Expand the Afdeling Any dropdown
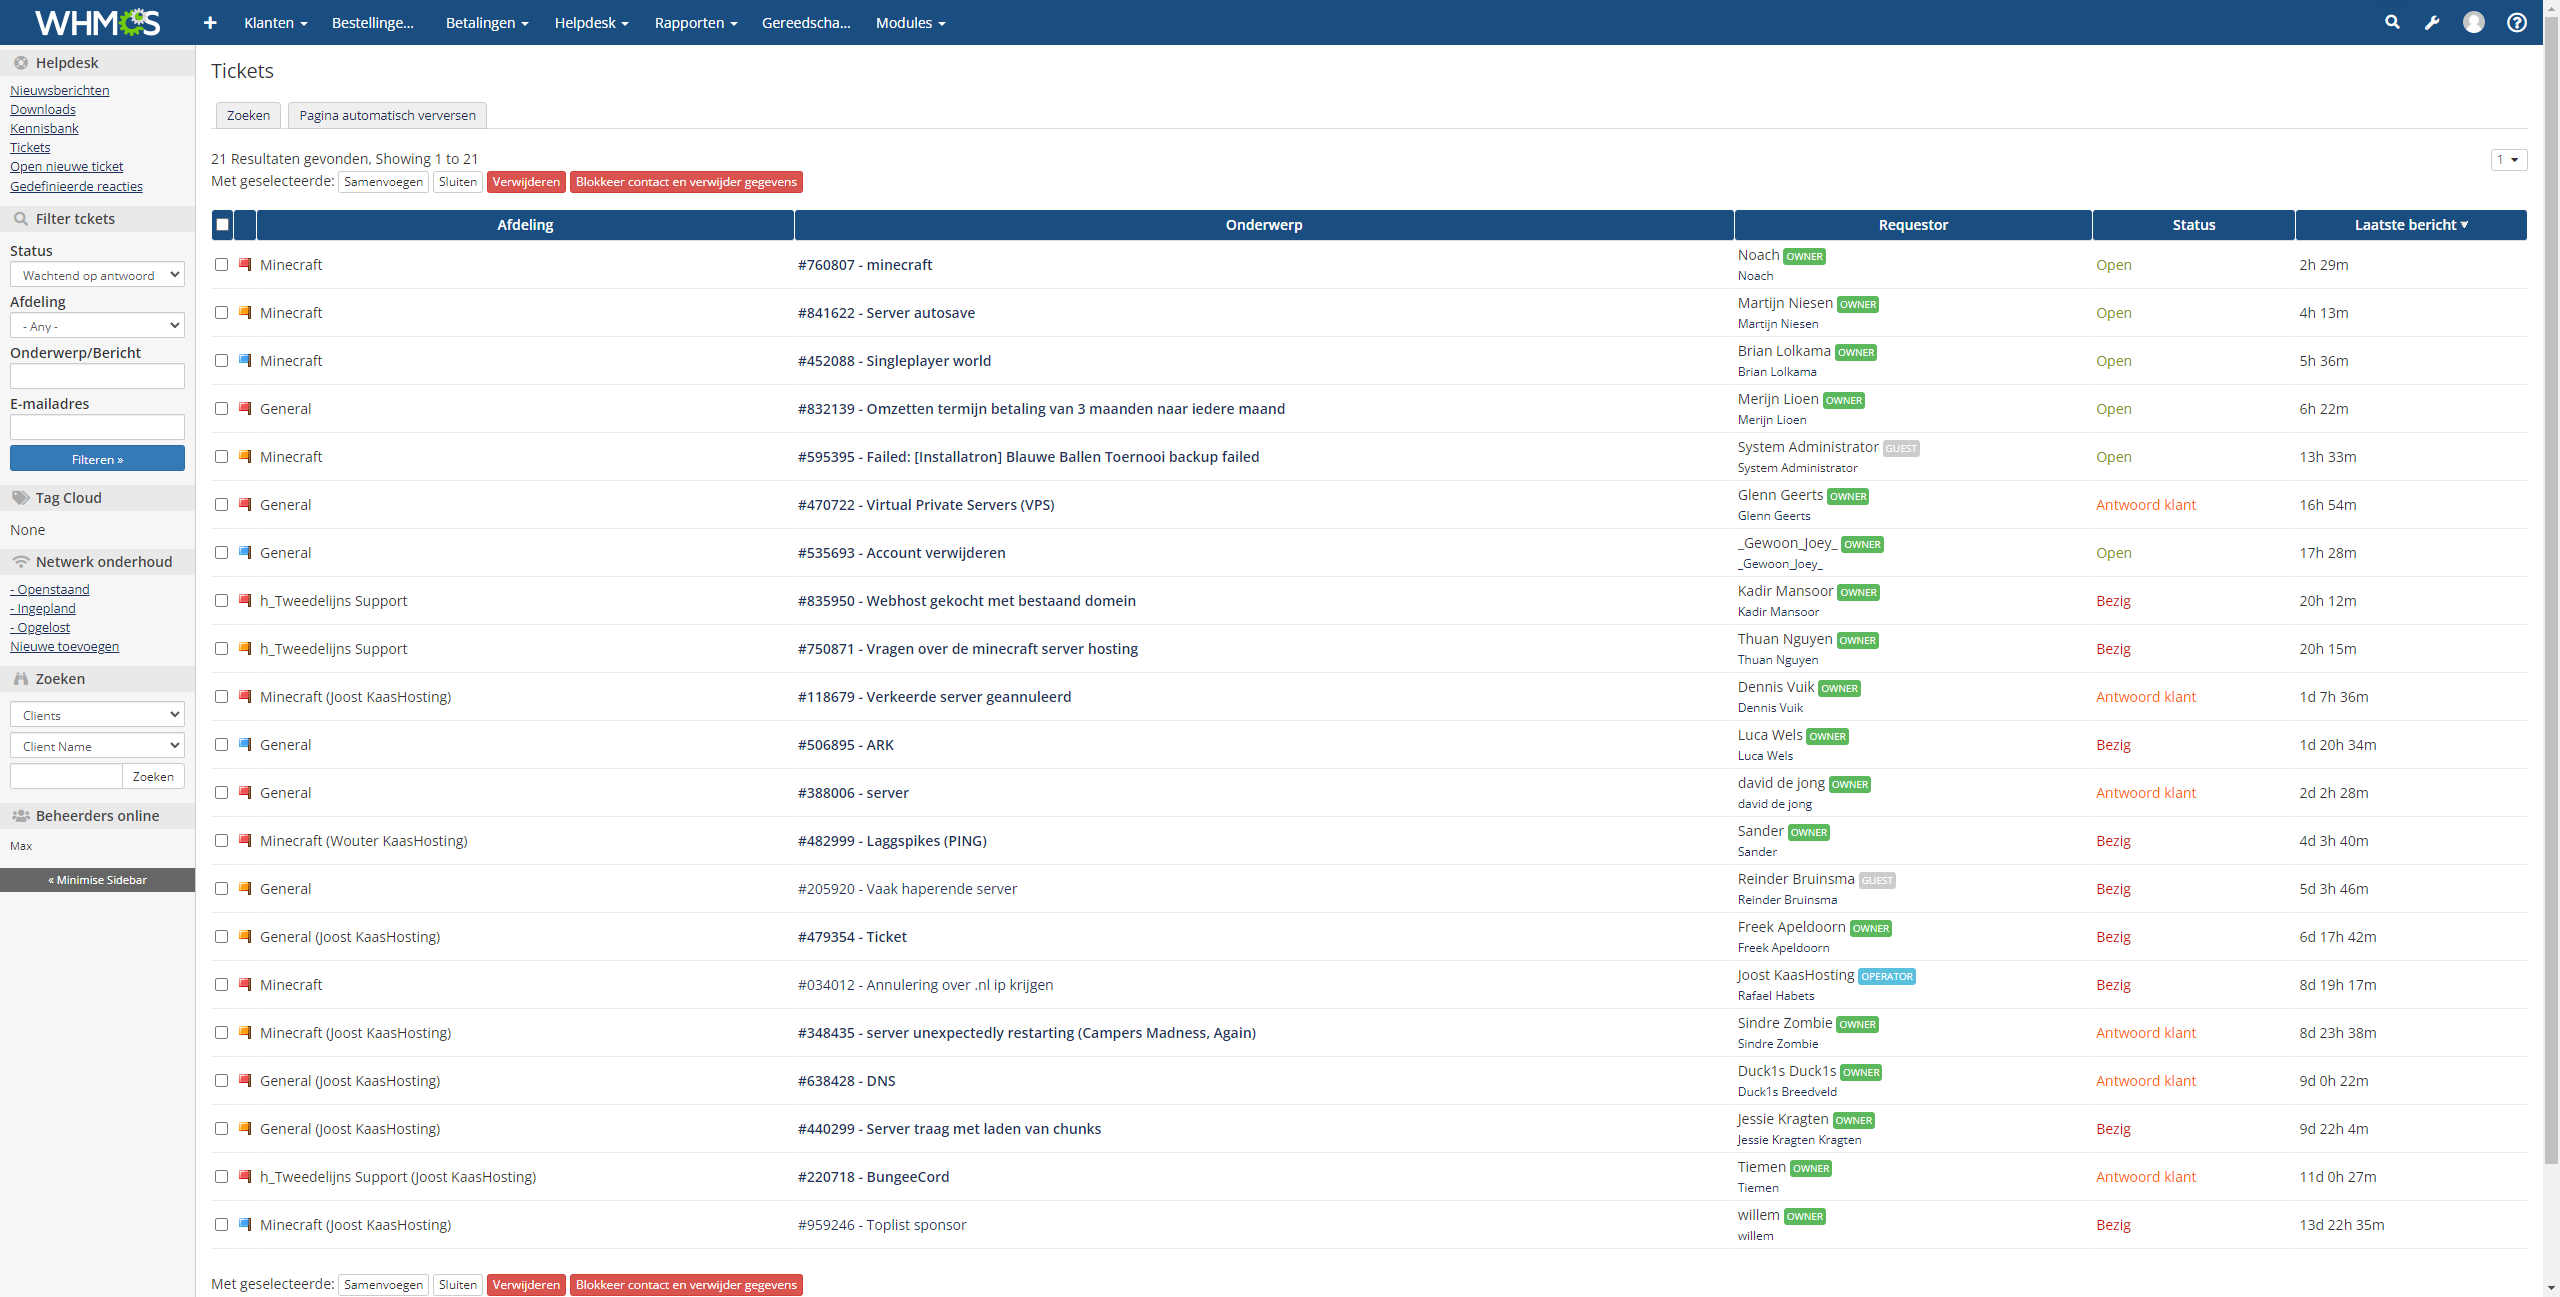This screenshot has width=2560, height=1297. click(x=97, y=326)
